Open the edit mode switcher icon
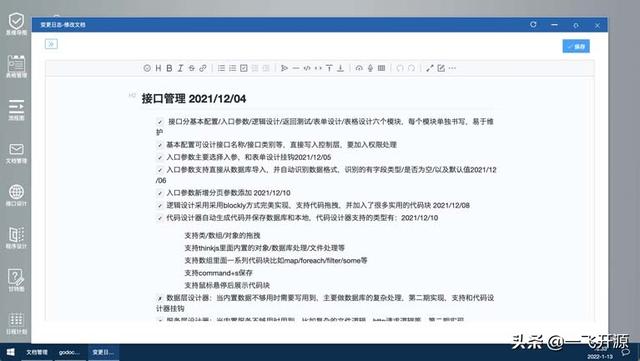This screenshot has width=640, height=361. (x=441, y=68)
